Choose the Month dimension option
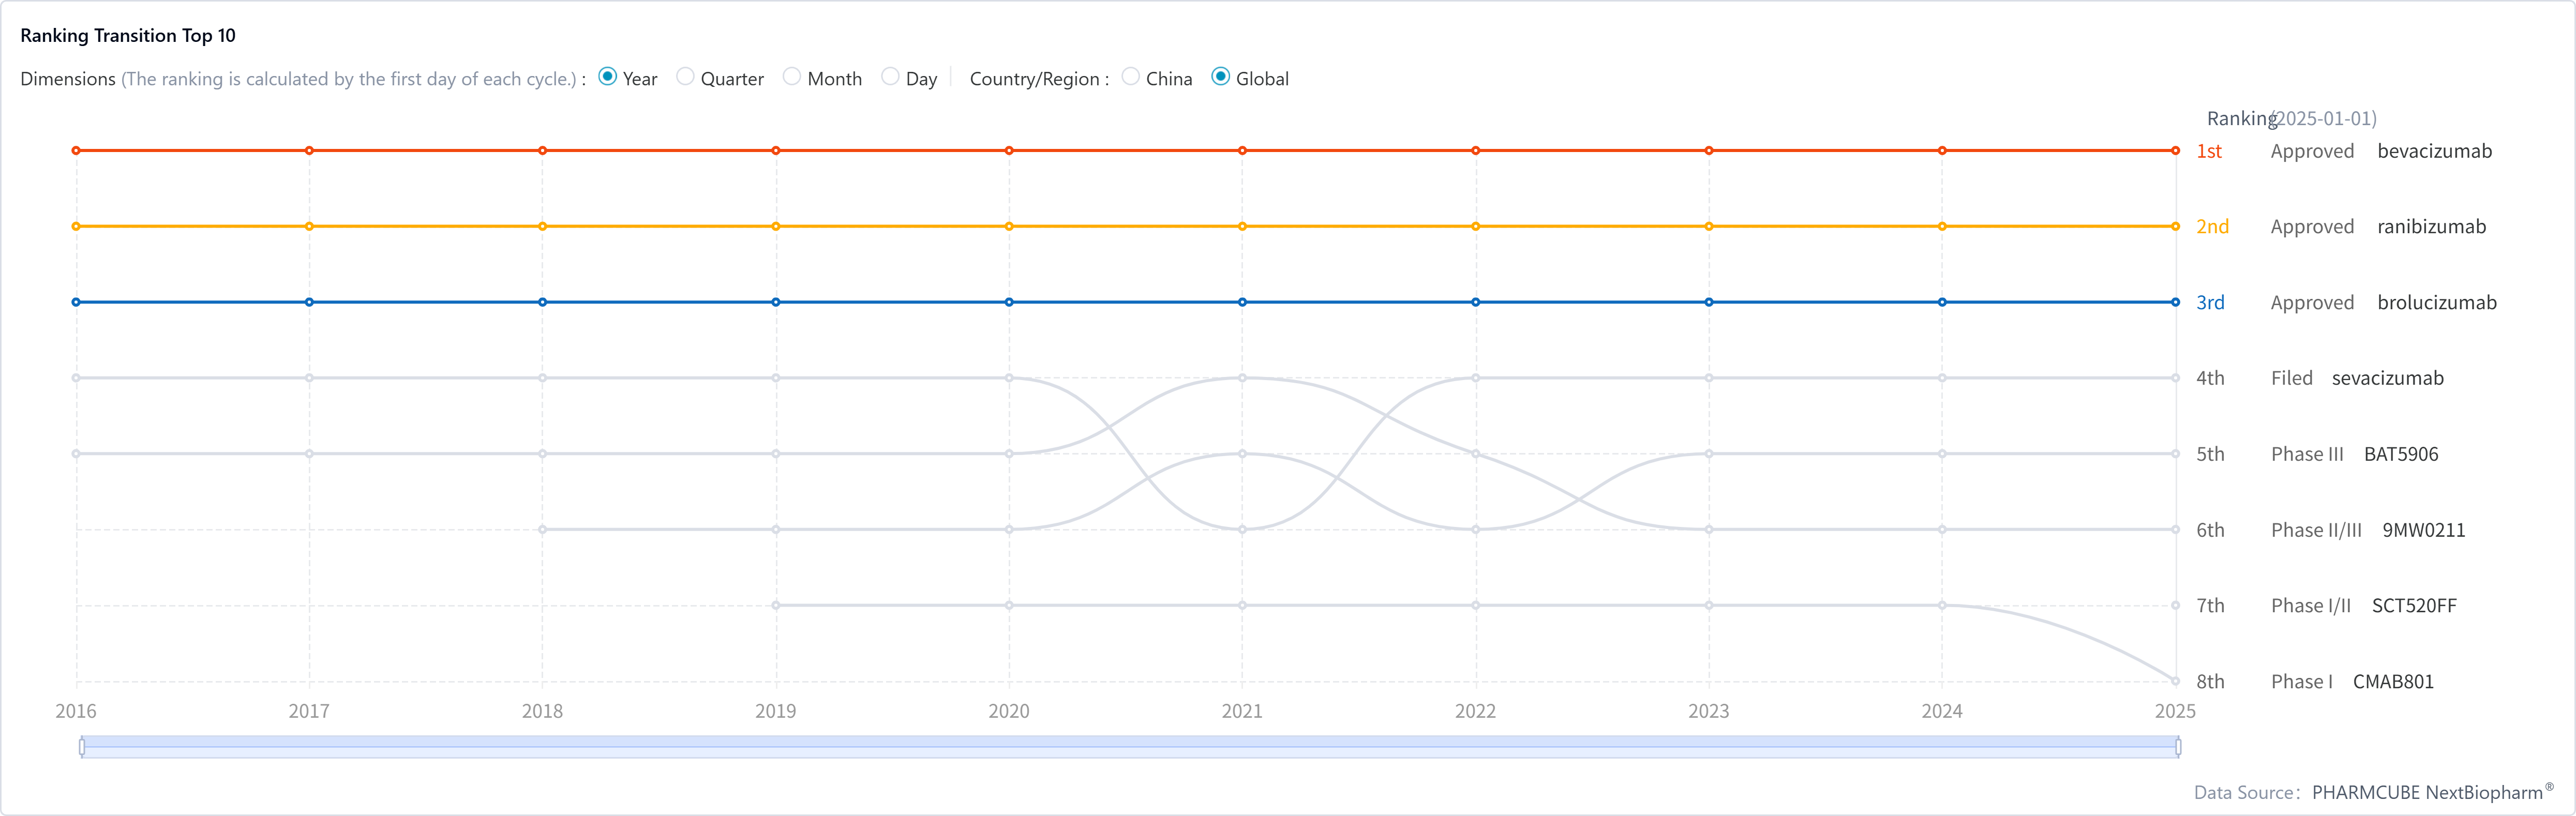The image size is (2576, 816). click(792, 77)
